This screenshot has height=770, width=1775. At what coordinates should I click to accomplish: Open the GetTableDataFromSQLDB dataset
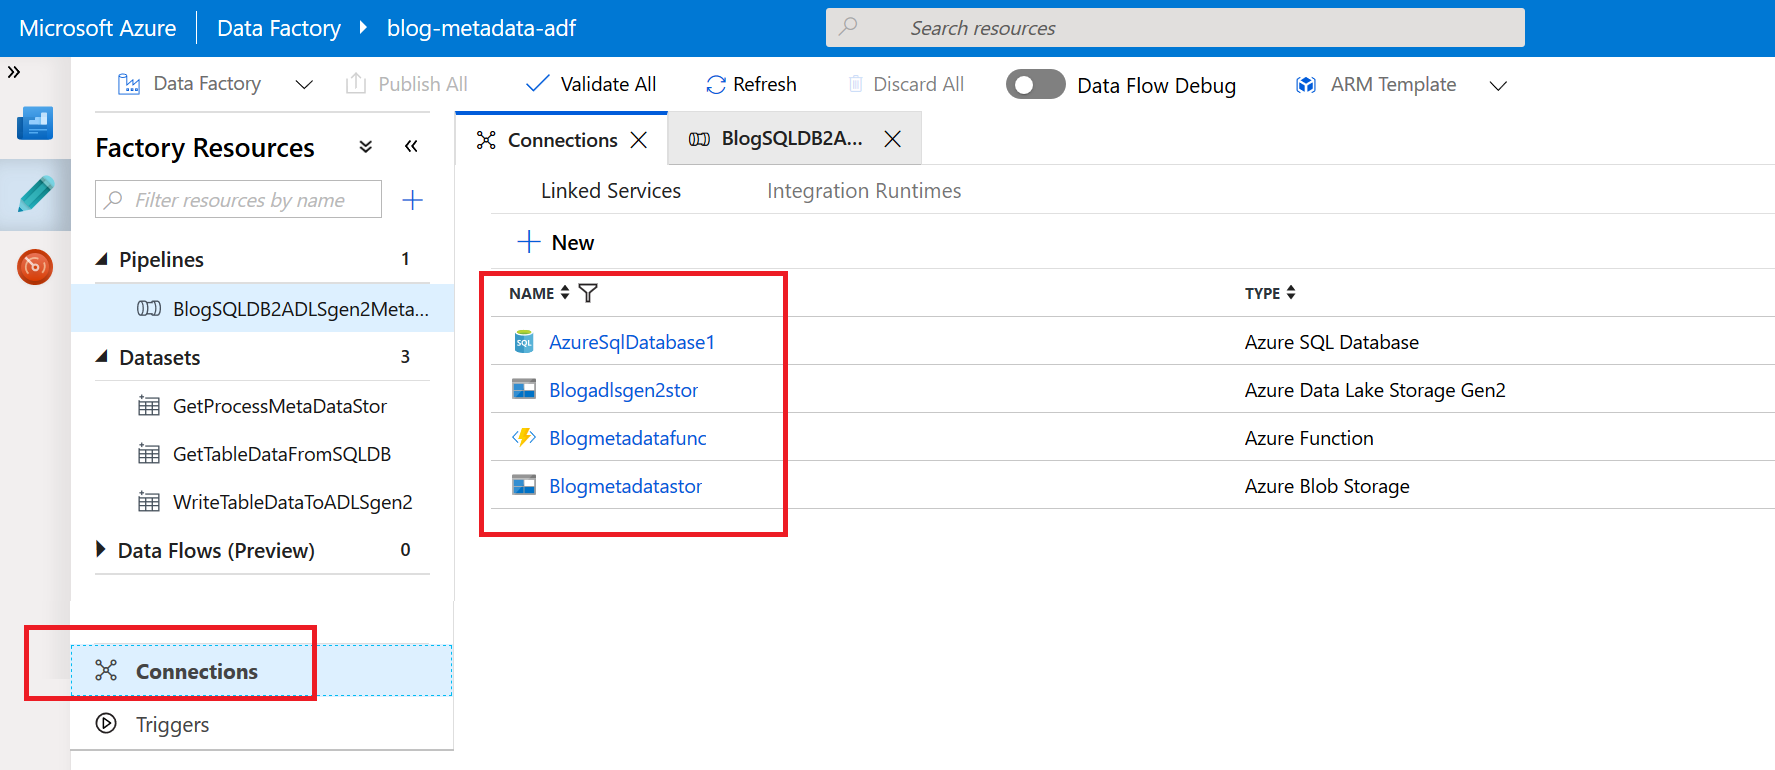pos(282,454)
